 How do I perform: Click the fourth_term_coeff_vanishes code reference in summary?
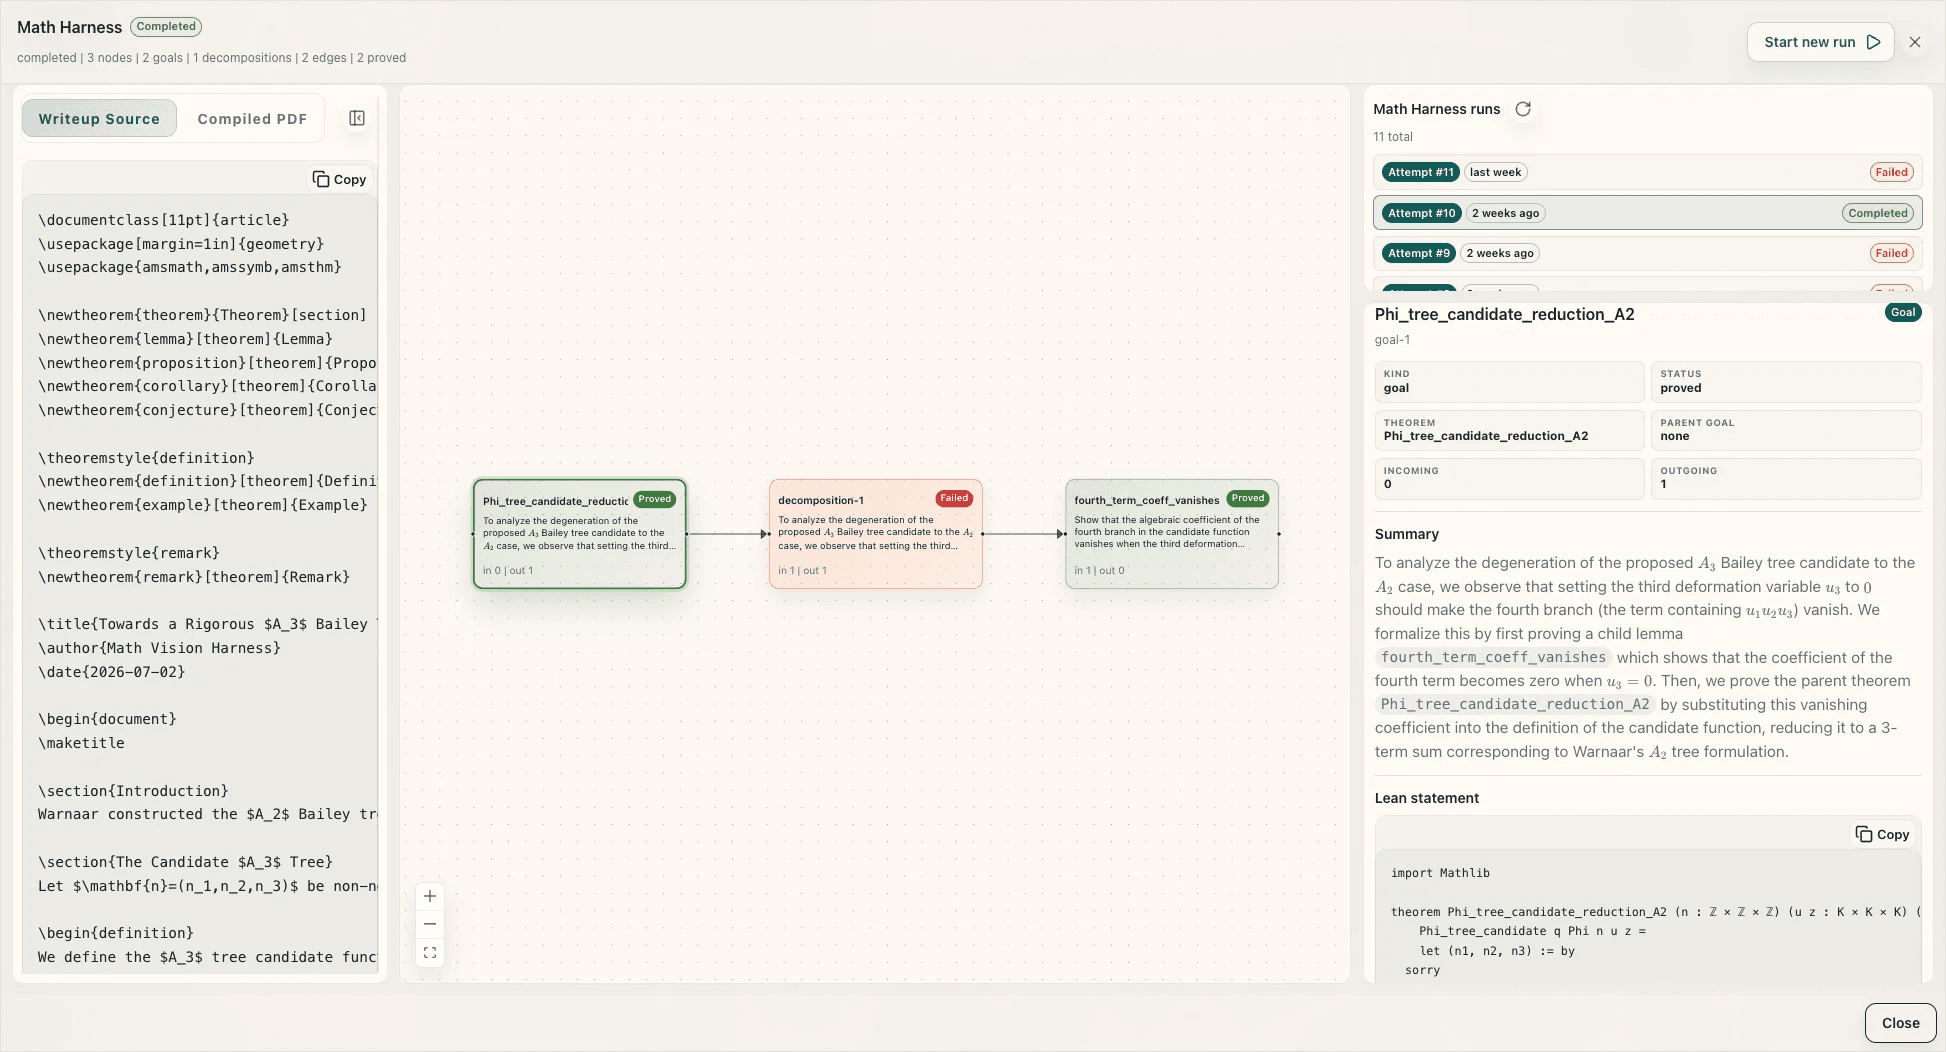(x=1493, y=657)
